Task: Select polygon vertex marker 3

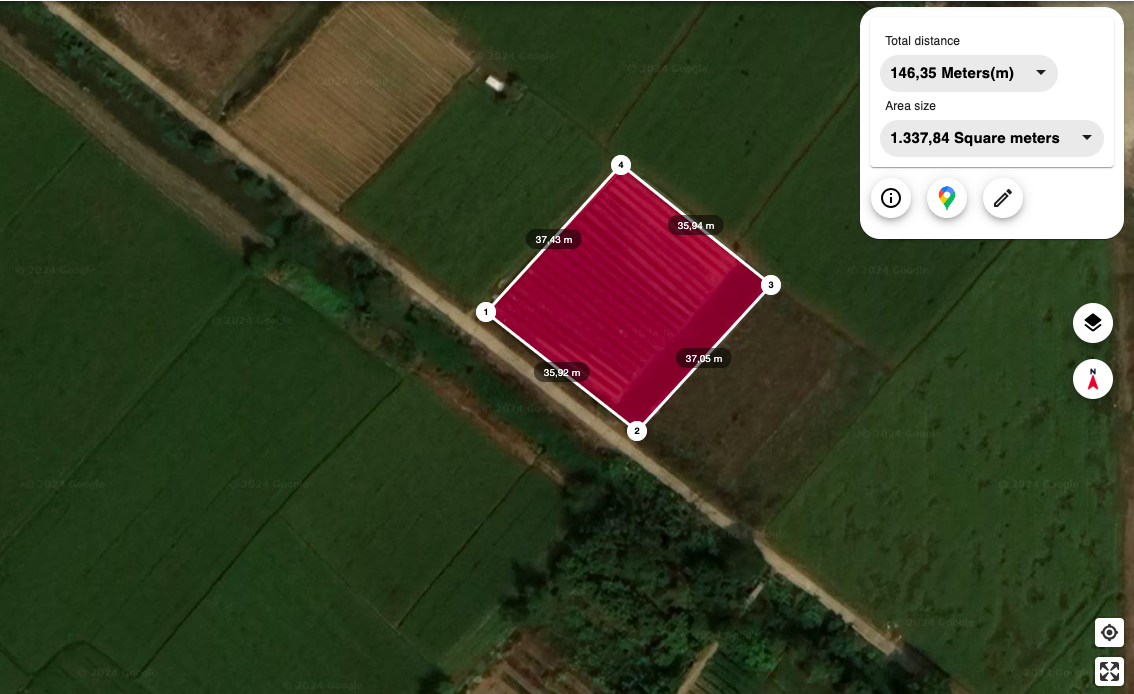Action: coord(771,285)
